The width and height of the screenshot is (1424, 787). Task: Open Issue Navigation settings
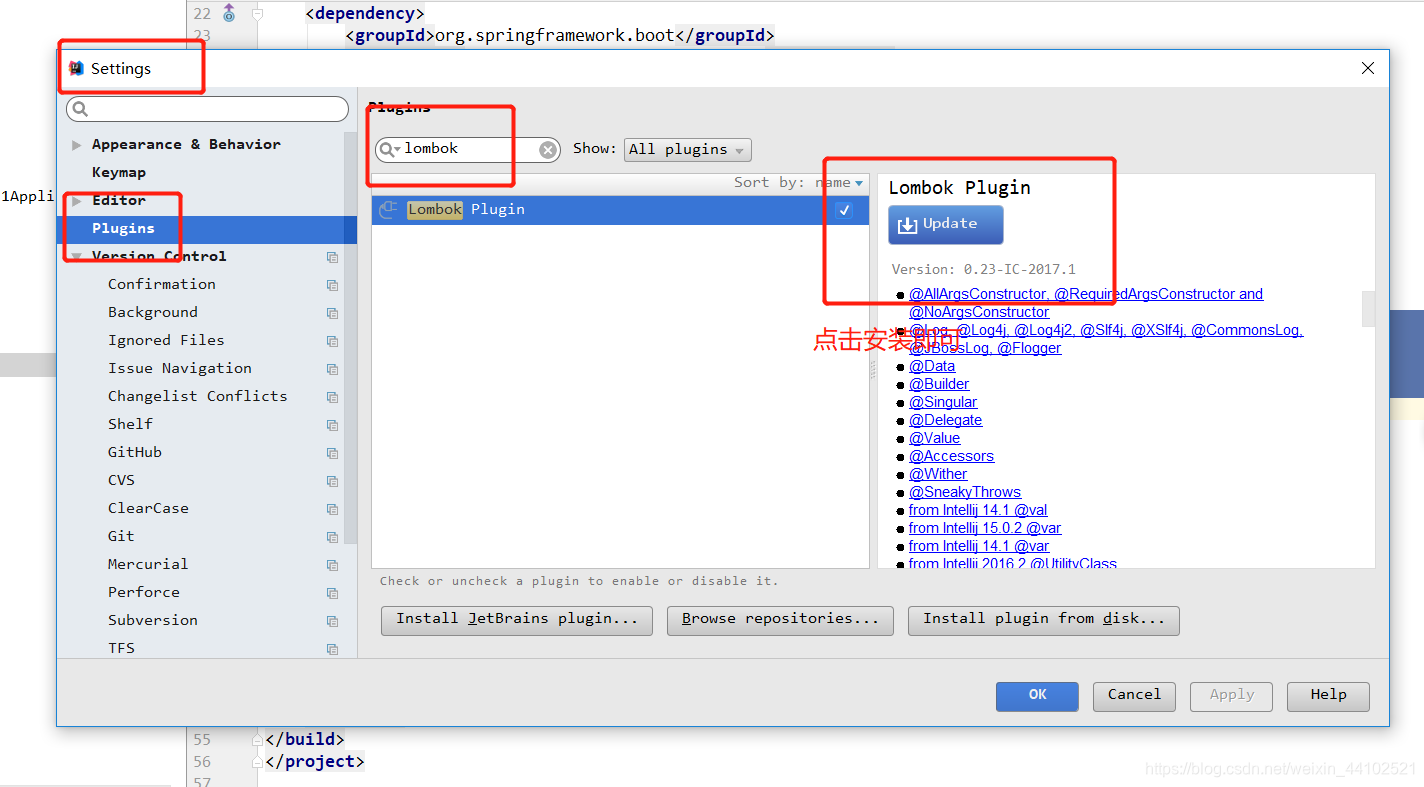click(x=180, y=369)
